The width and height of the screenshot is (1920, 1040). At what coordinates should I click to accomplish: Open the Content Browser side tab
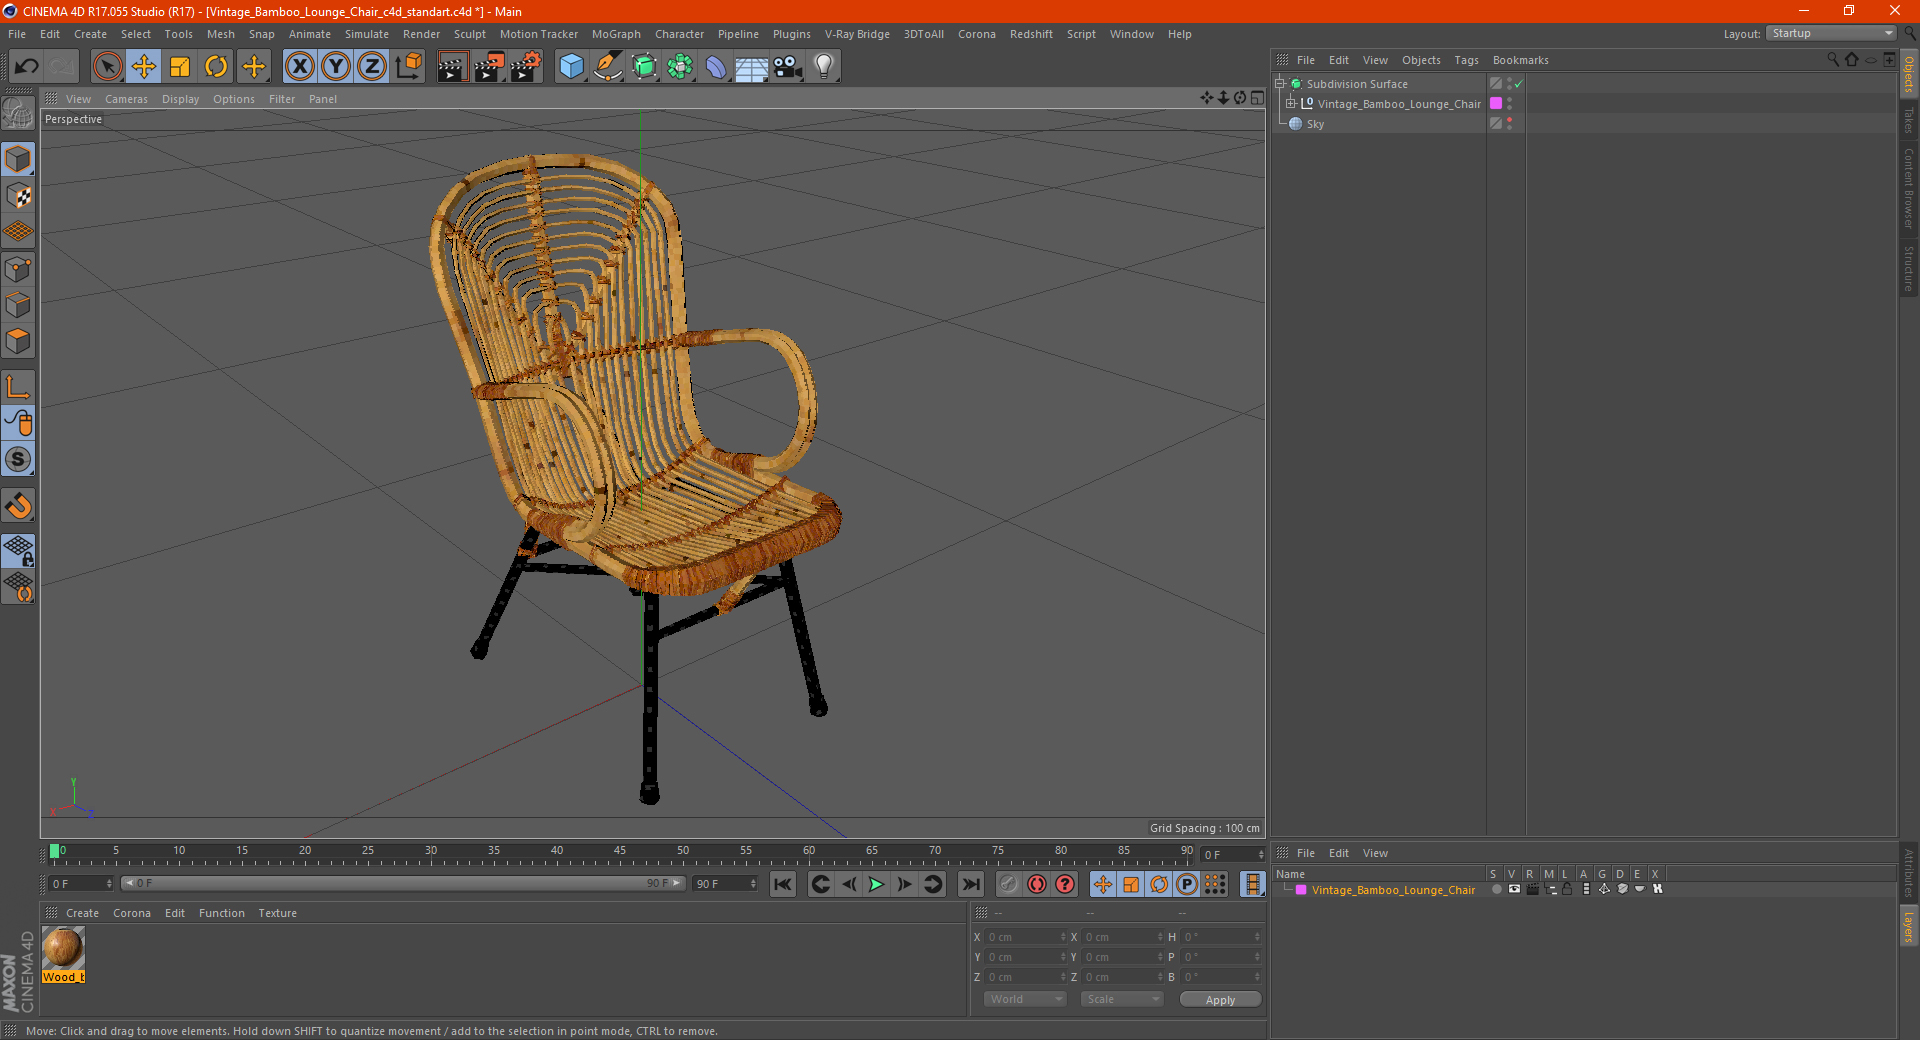pos(1908,188)
